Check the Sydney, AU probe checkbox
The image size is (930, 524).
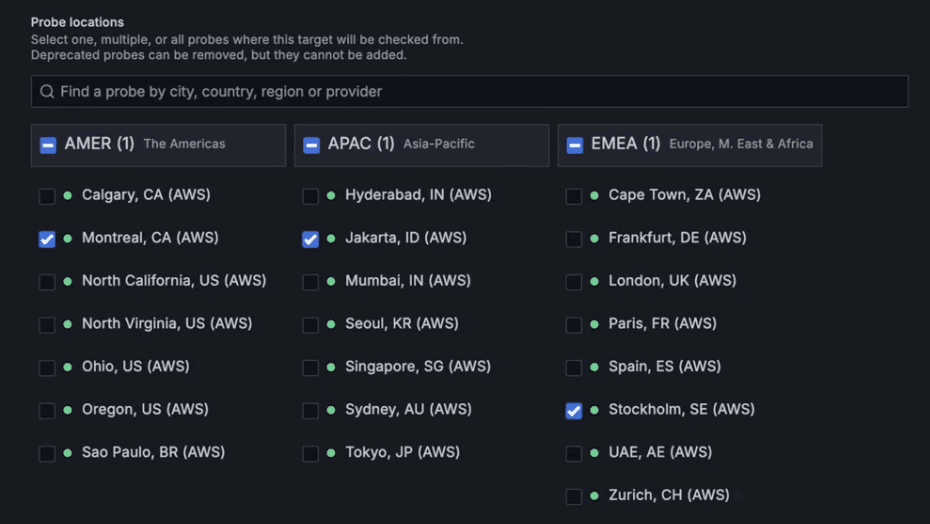pyautogui.click(x=310, y=411)
